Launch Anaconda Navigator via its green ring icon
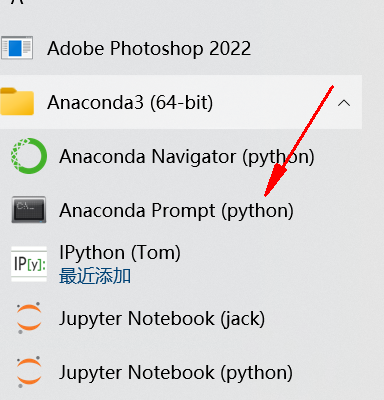The image size is (384, 400). coord(29,156)
